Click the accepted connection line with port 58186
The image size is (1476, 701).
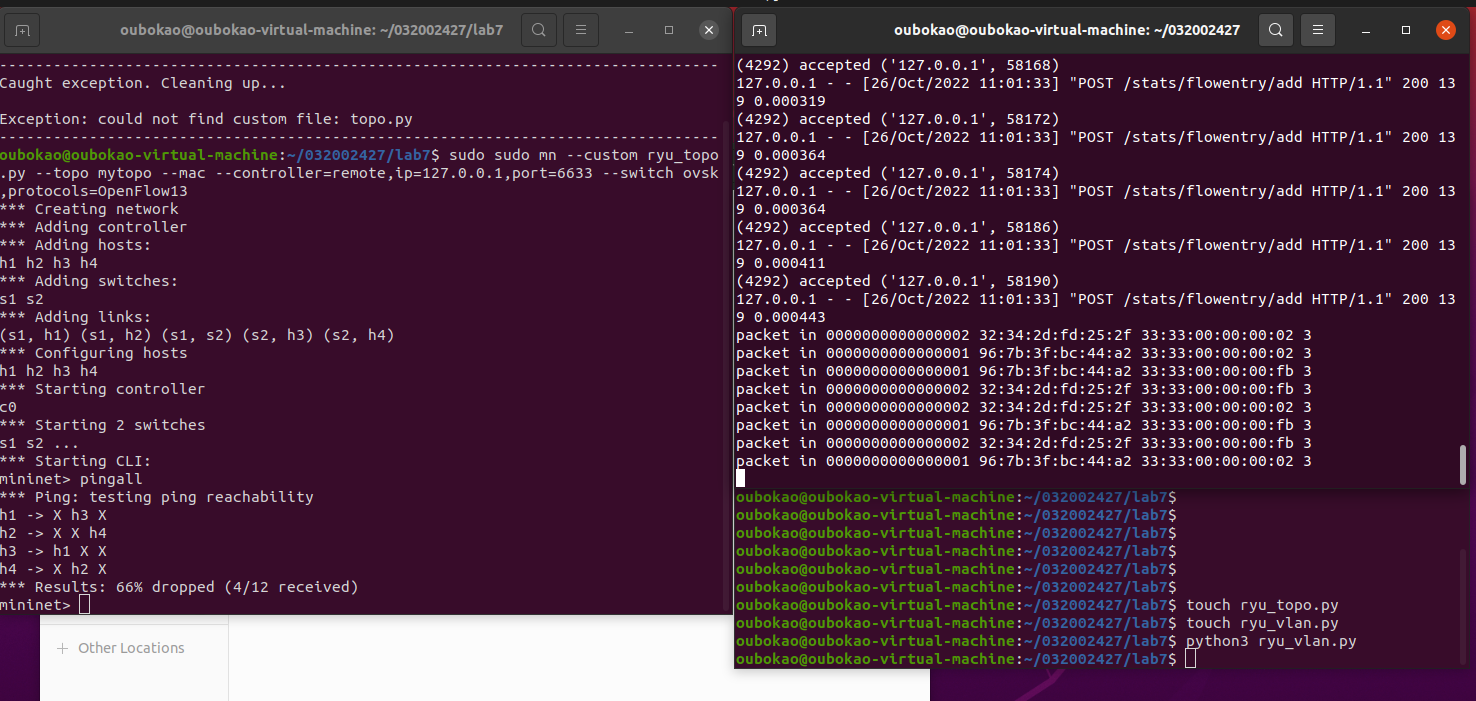[897, 227]
